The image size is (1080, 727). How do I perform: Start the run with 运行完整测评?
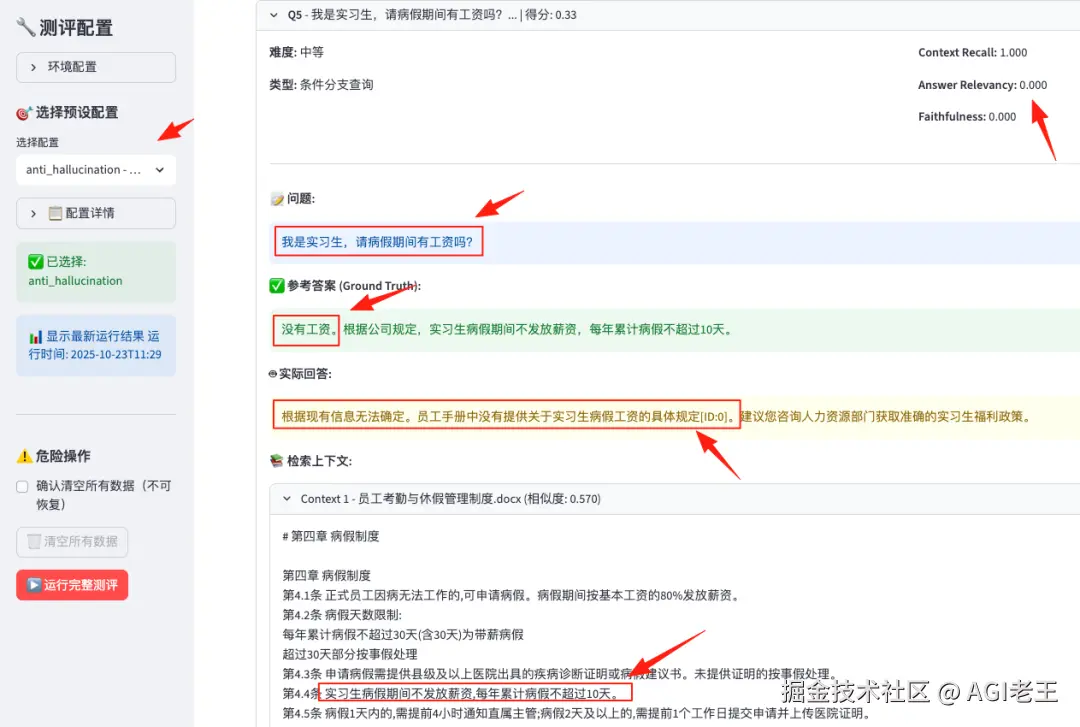72,585
